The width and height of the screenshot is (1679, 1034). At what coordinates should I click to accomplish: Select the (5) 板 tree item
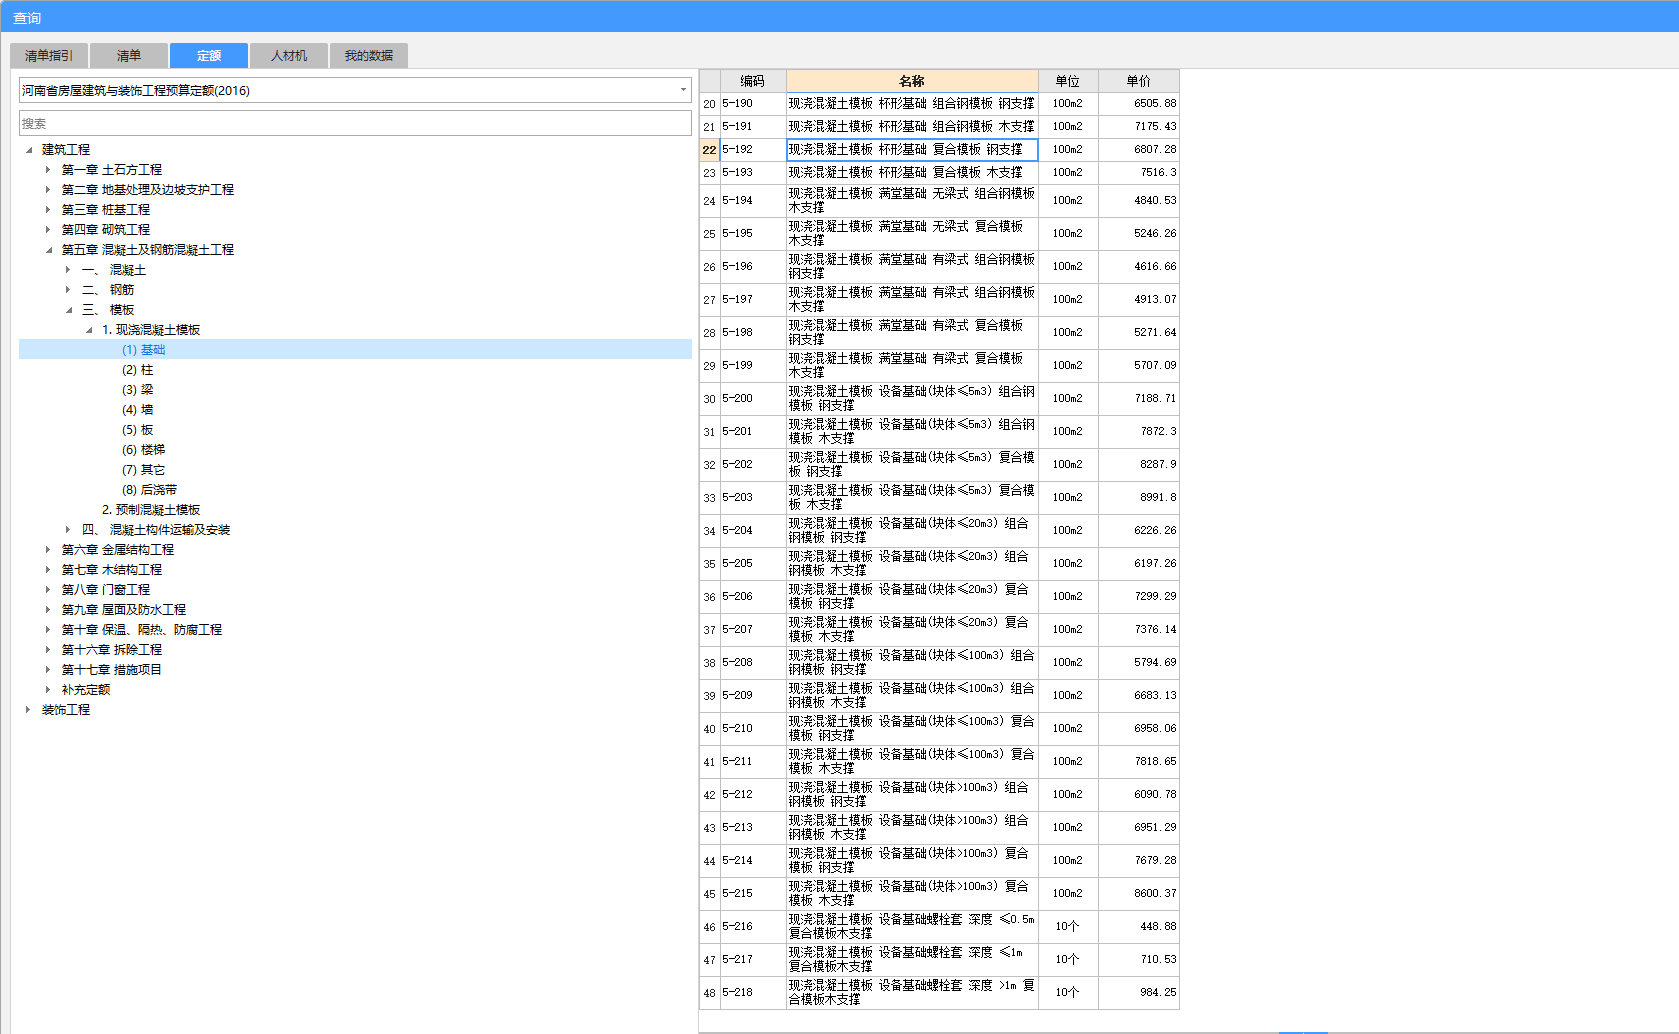(x=138, y=430)
